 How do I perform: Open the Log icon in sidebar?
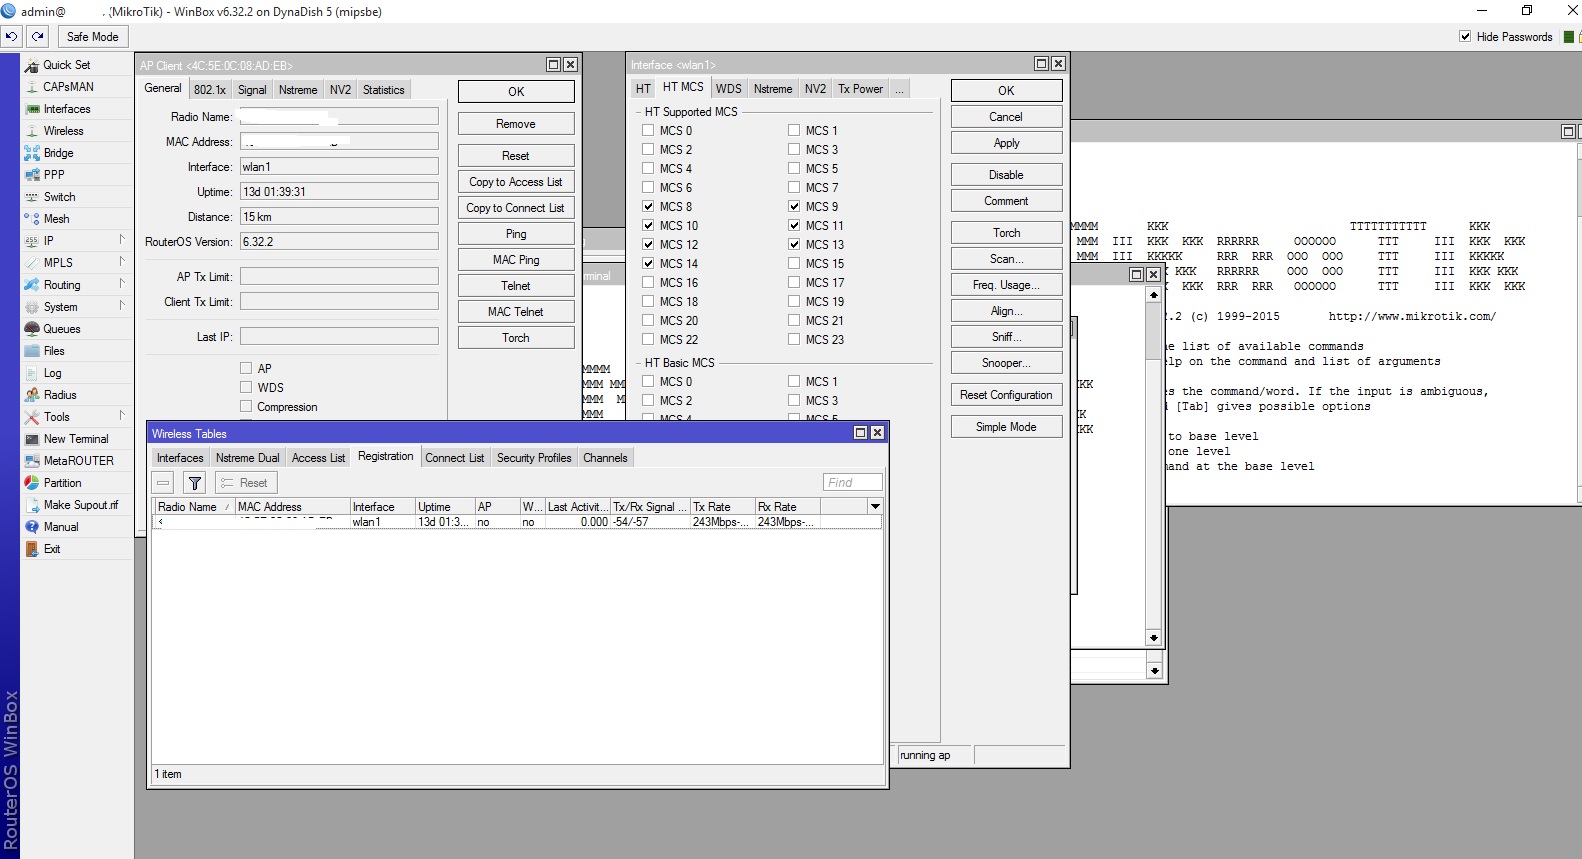tap(32, 373)
